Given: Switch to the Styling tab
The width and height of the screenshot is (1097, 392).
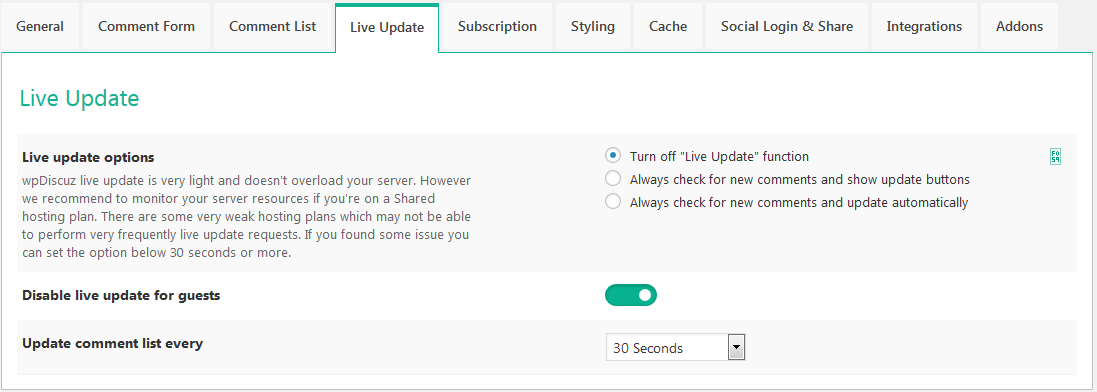Looking at the screenshot, I should [593, 27].
